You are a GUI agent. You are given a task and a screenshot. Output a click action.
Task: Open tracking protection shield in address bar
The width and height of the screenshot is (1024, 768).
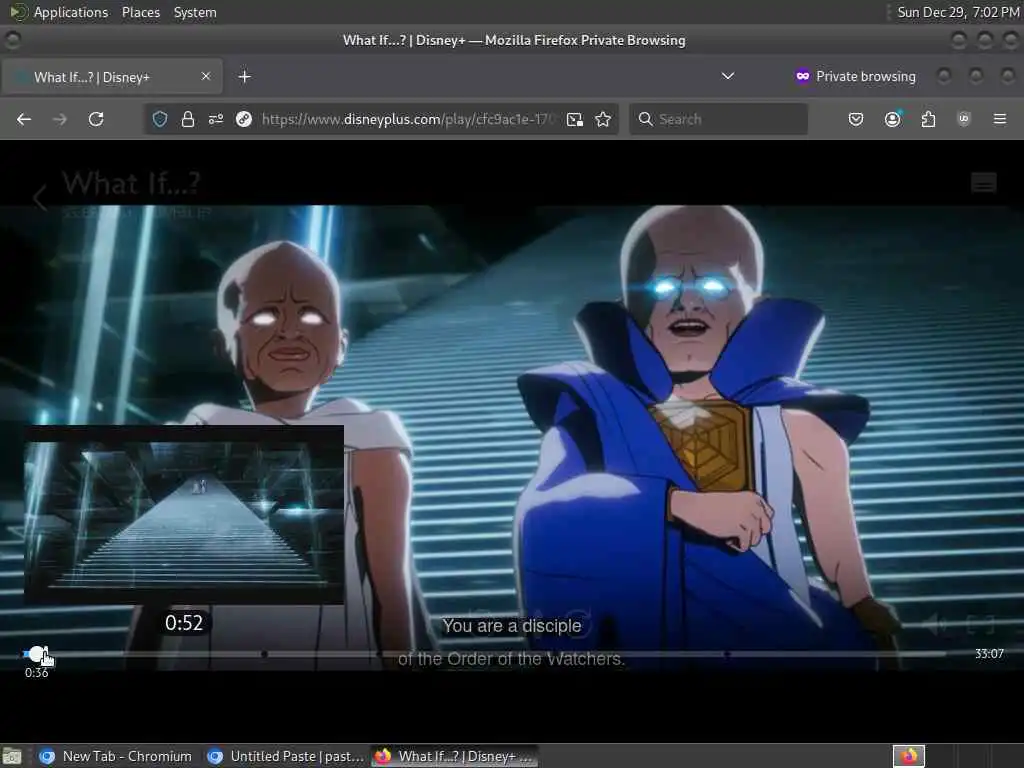click(160, 119)
